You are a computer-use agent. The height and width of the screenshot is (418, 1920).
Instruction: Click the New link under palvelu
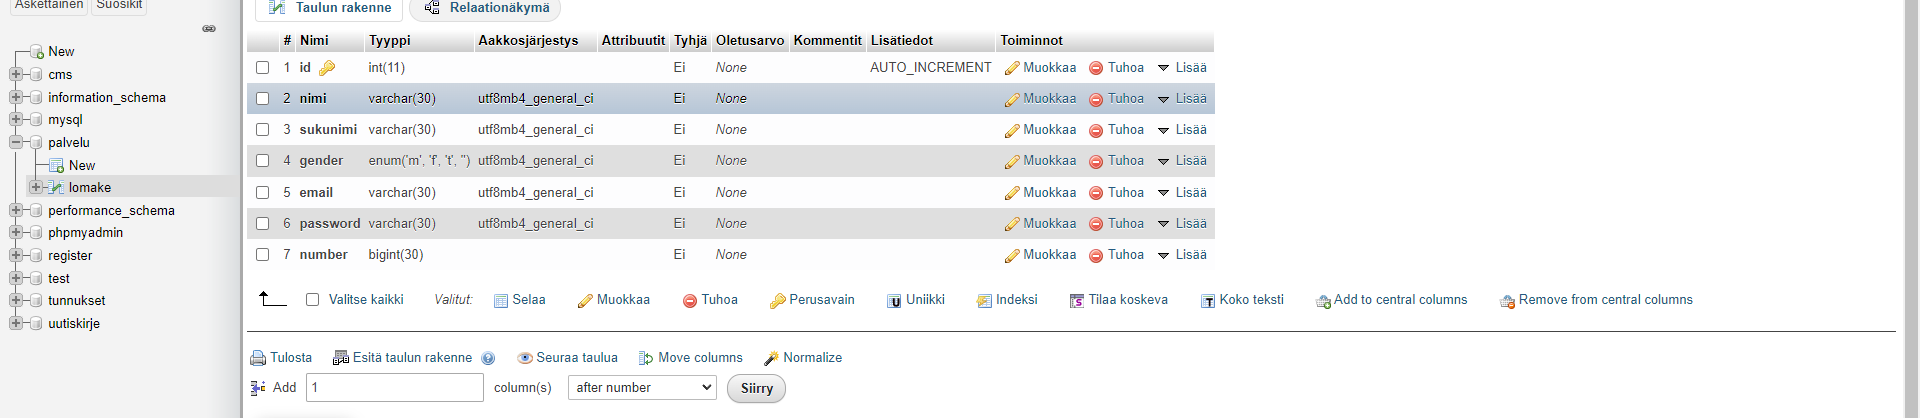82,166
